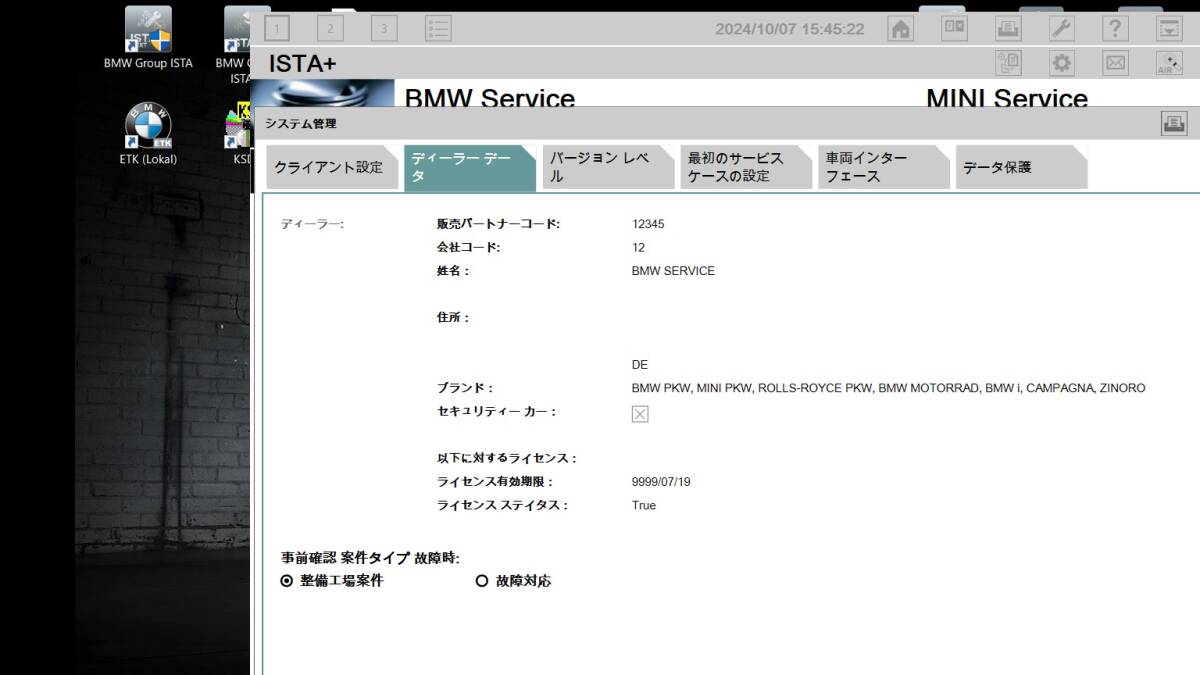Click the company code value 12
This screenshot has width=1200, height=675.
(x=638, y=248)
